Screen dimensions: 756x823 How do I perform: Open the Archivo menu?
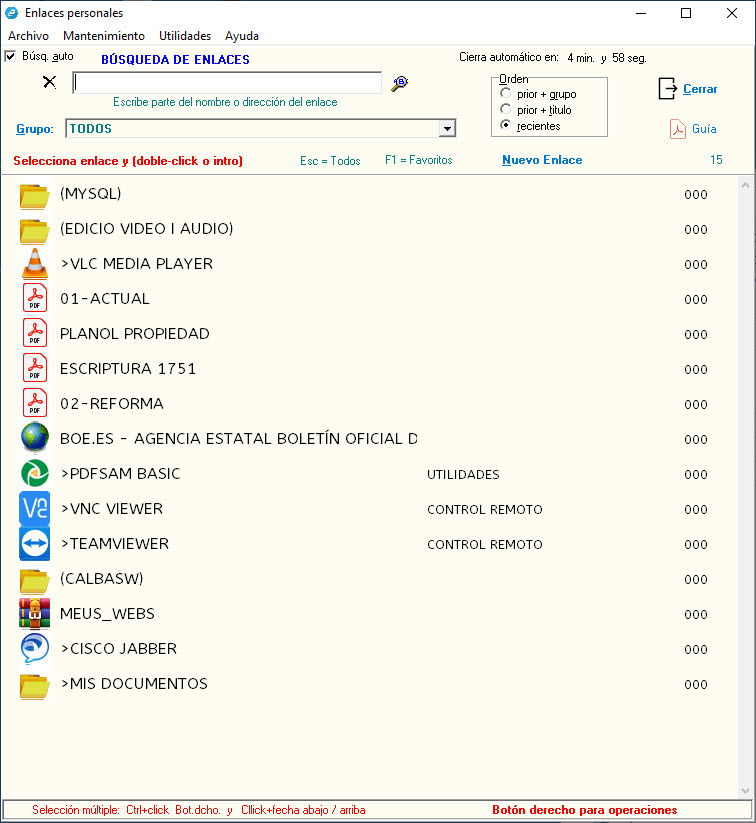click(x=28, y=36)
